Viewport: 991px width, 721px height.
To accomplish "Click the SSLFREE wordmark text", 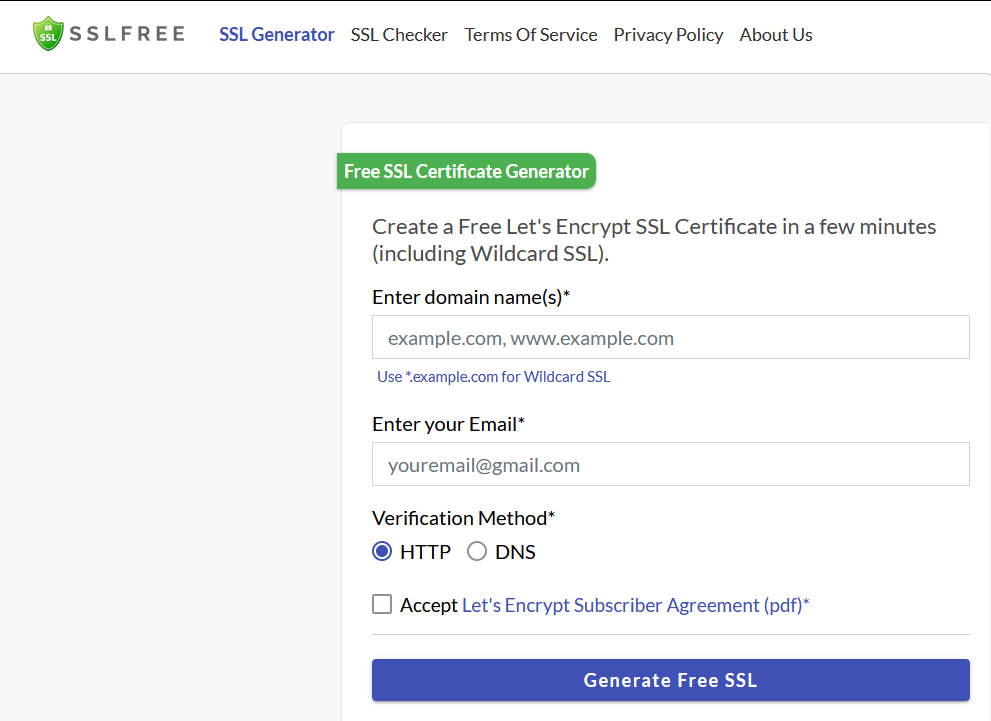I will point(127,34).
